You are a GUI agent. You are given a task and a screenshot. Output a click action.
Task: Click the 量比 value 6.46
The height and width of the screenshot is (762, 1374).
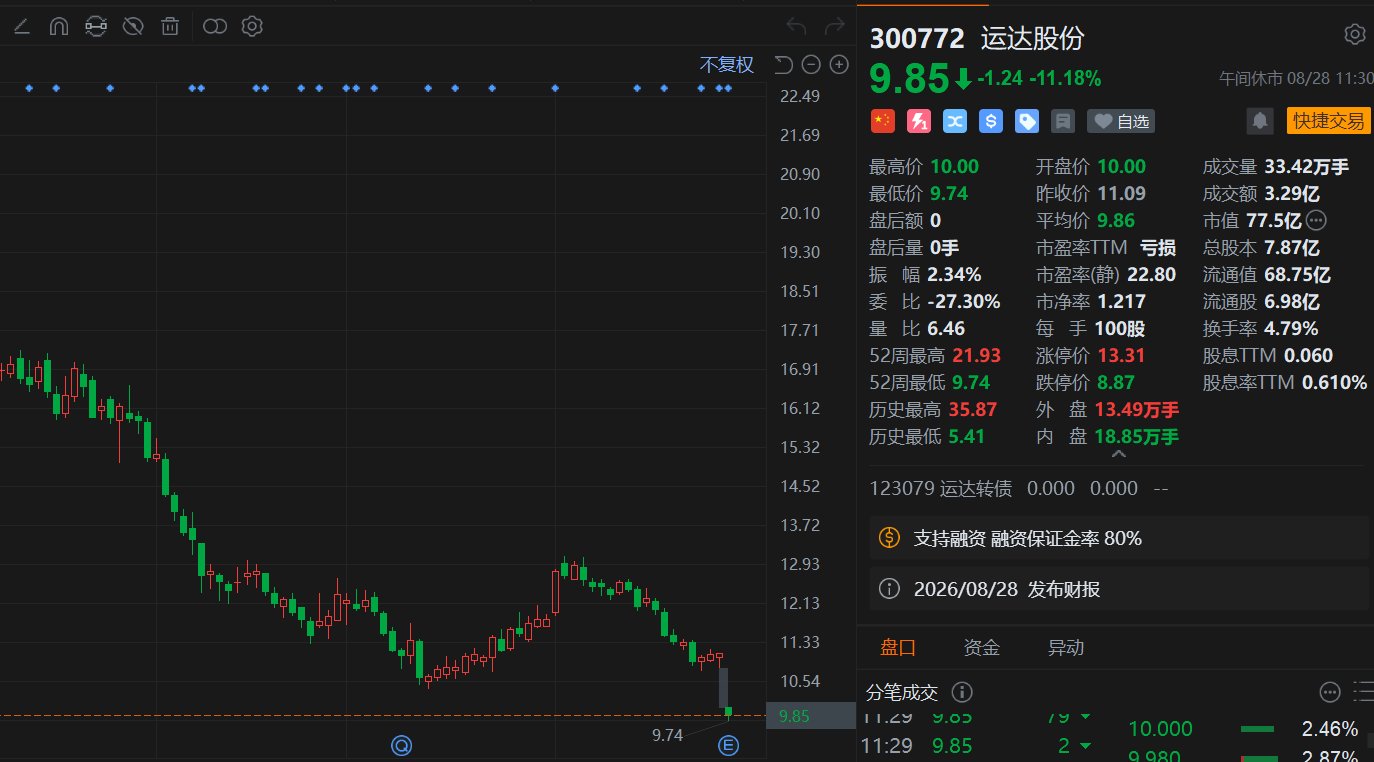click(948, 328)
